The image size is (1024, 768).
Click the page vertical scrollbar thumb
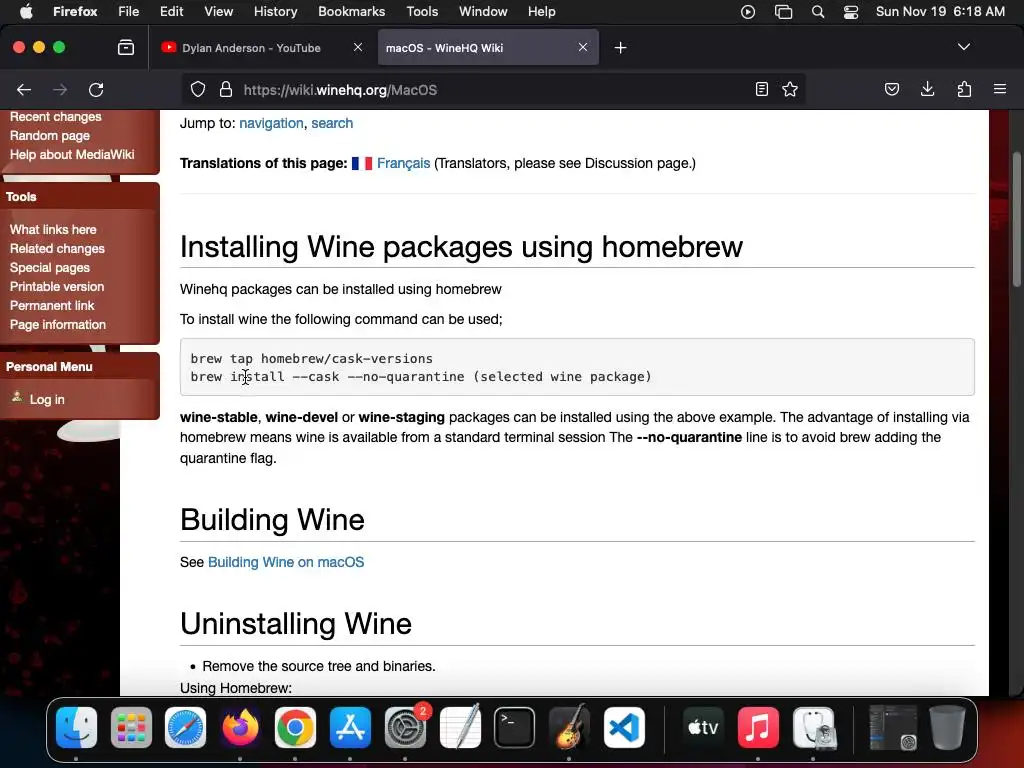click(1016, 219)
